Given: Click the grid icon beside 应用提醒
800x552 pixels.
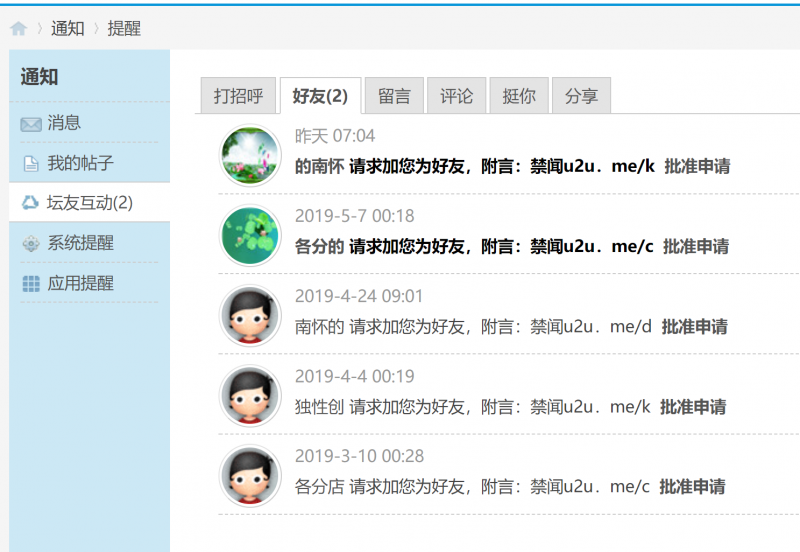Looking at the screenshot, I should pyautogui.click(x=31, y=284).
